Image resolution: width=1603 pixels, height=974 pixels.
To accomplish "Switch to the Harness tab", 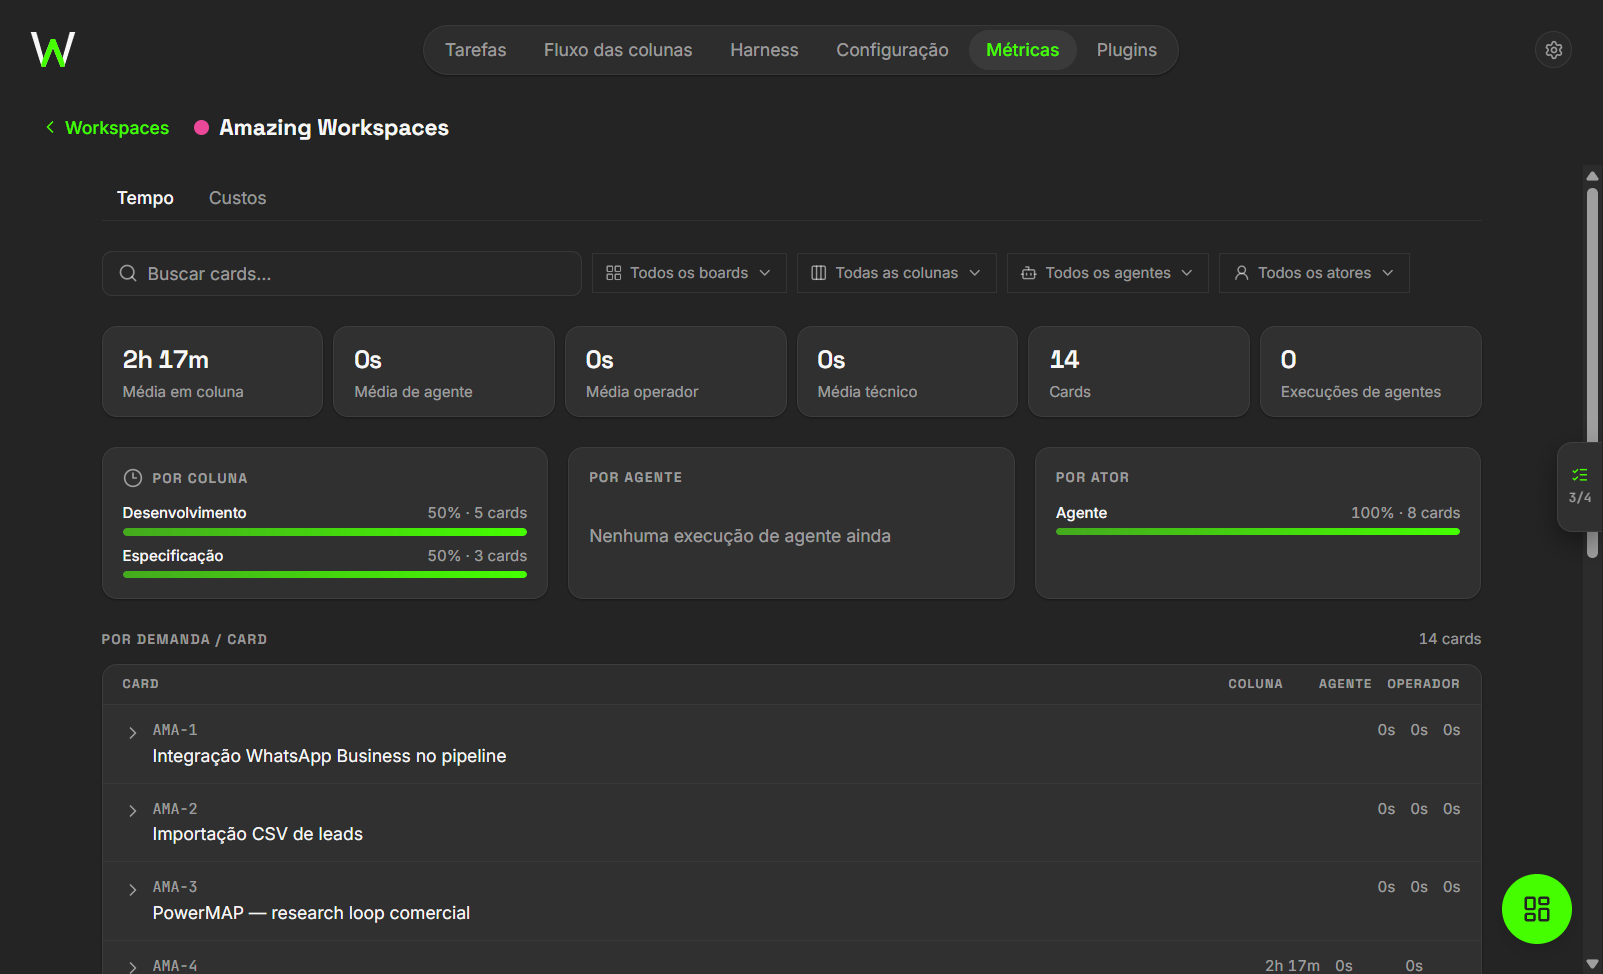I will click(764, 50).
